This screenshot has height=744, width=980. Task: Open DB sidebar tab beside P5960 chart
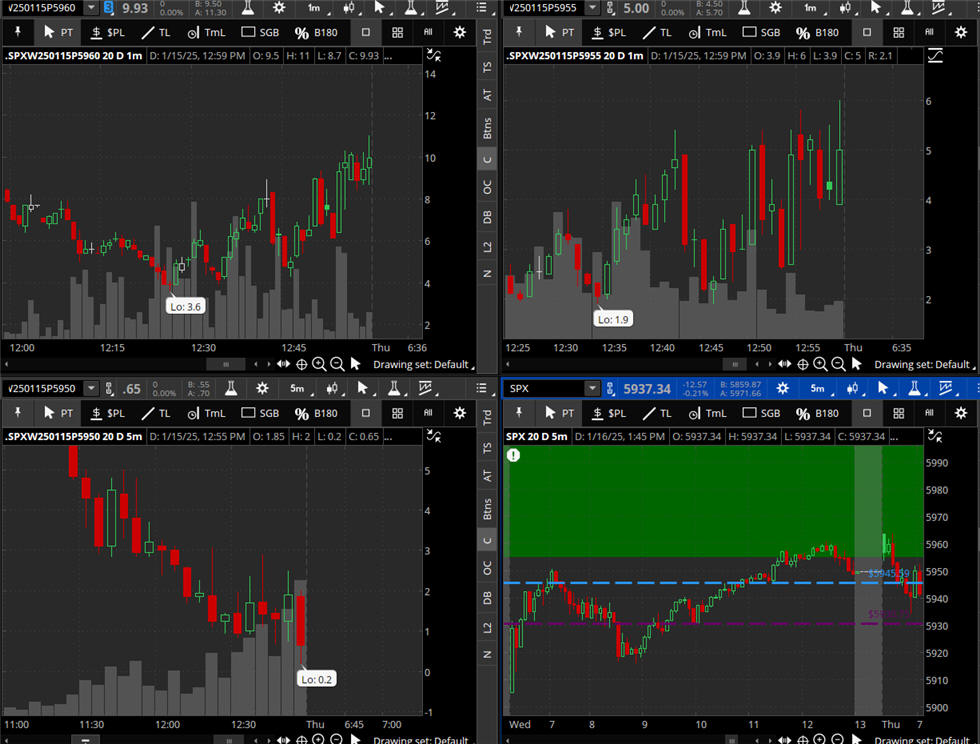[487, 217]
